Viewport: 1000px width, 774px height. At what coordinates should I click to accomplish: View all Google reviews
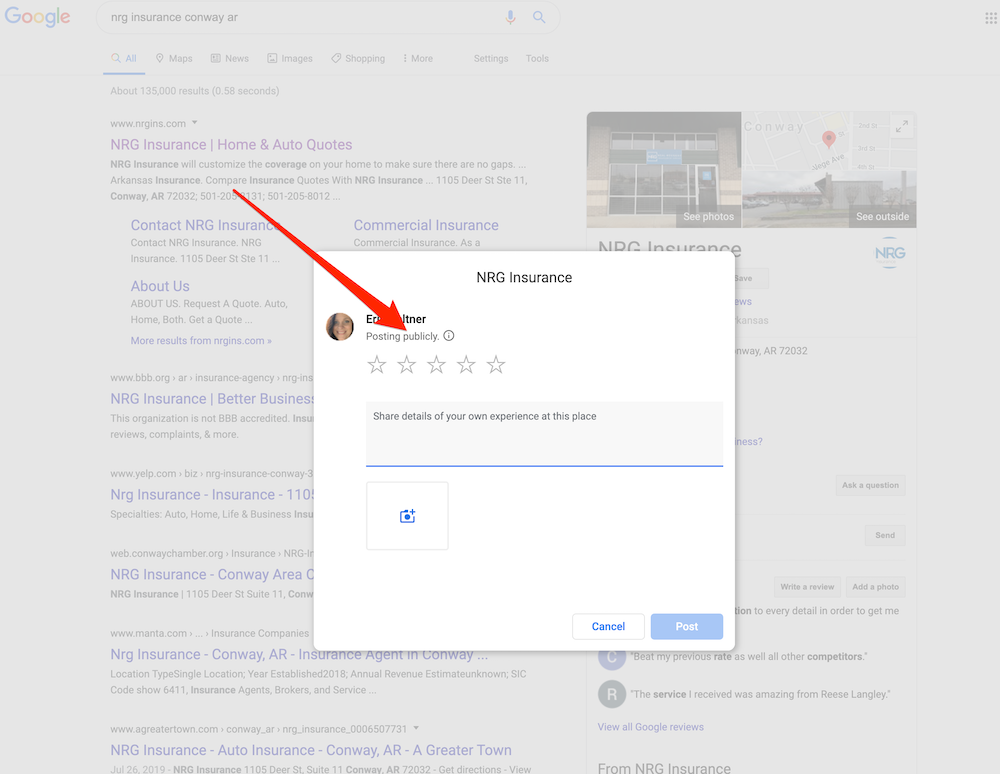coord(651,727)
